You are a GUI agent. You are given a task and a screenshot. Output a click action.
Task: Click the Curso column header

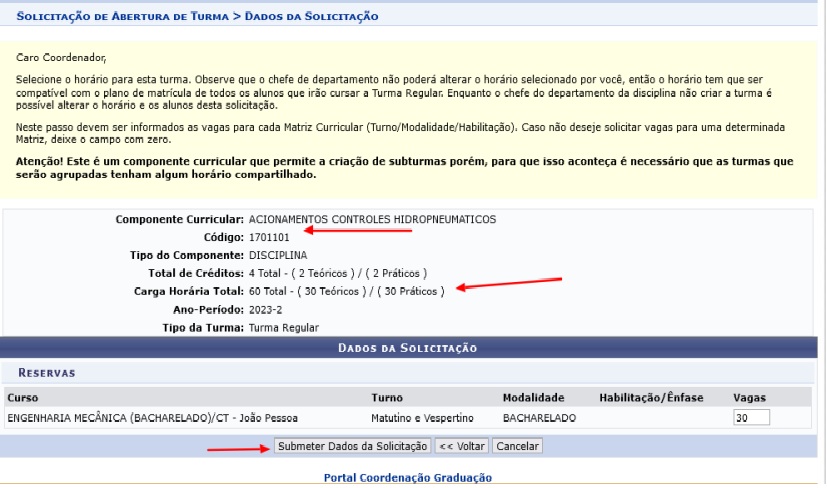coord(23,398)
